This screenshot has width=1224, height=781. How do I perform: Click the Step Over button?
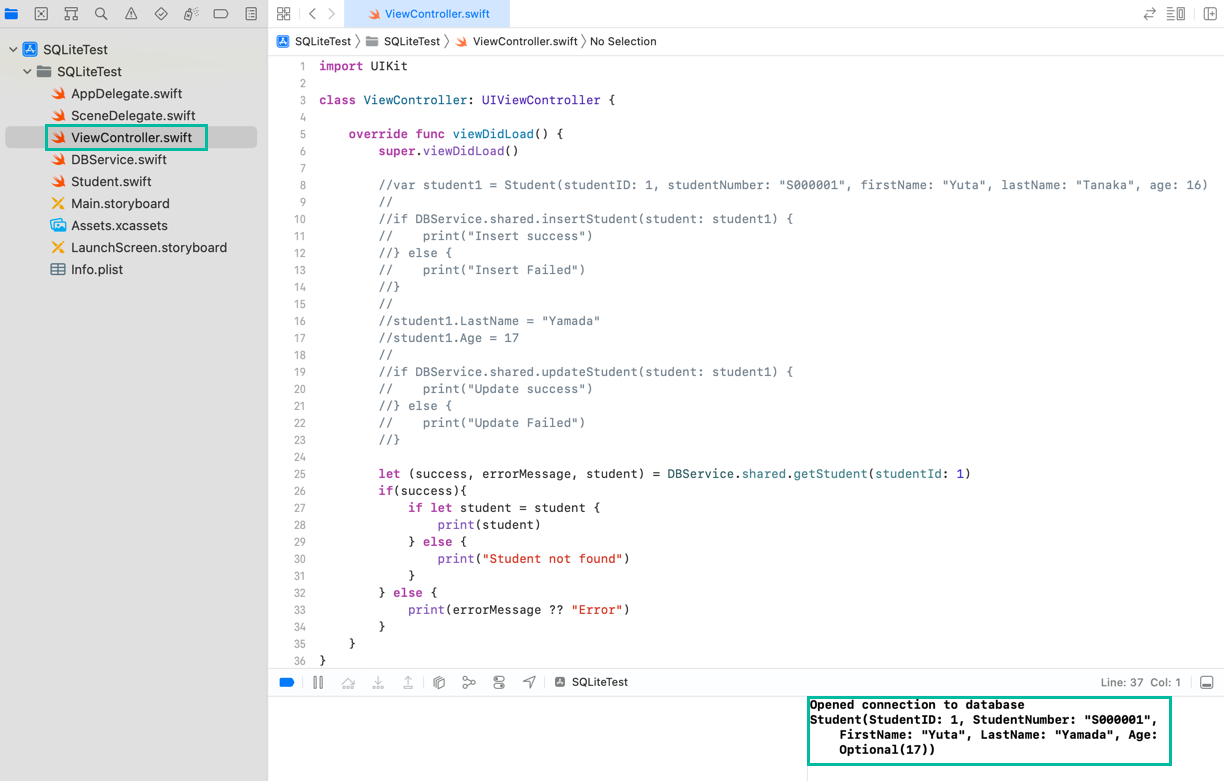pos(348,682)
